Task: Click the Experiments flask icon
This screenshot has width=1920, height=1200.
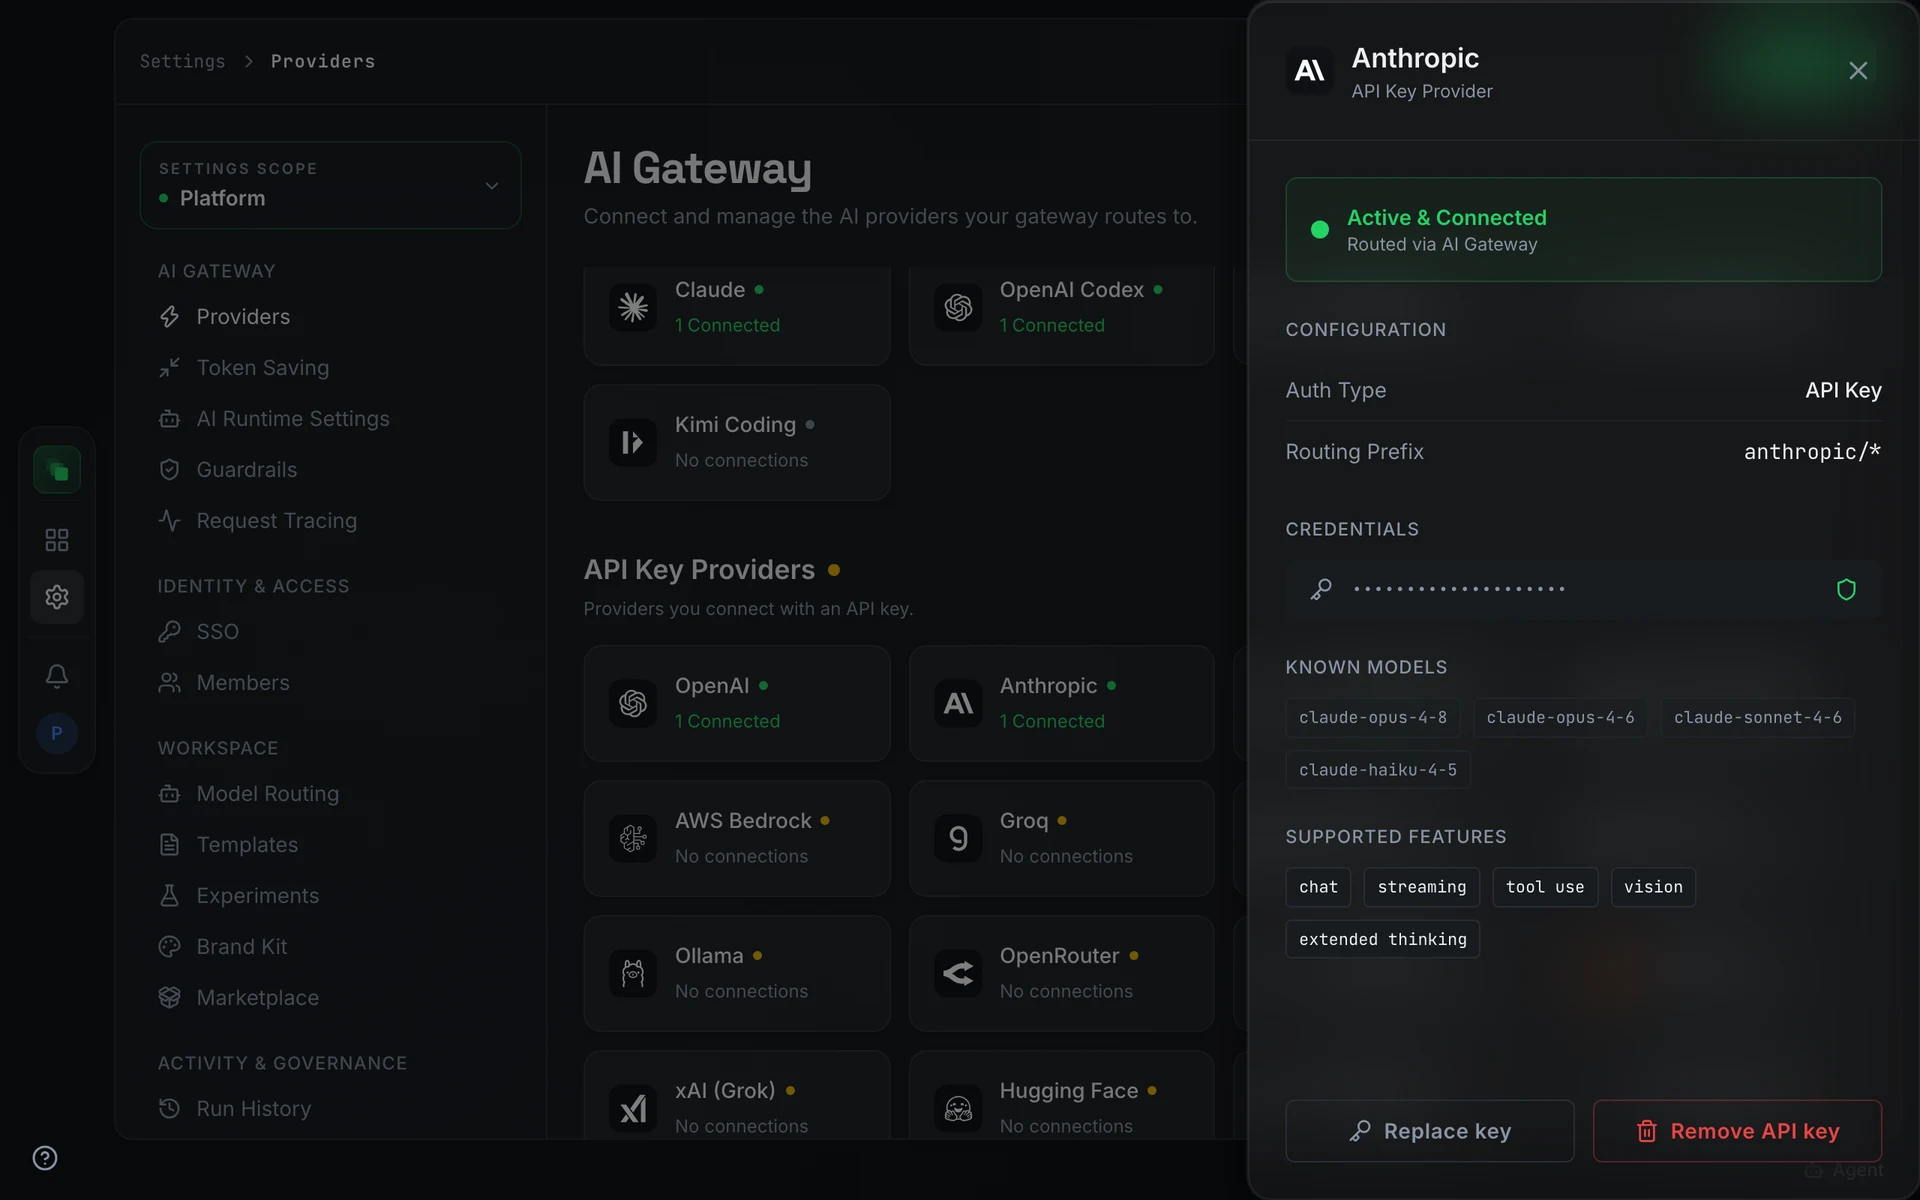Action: [169, 896]
